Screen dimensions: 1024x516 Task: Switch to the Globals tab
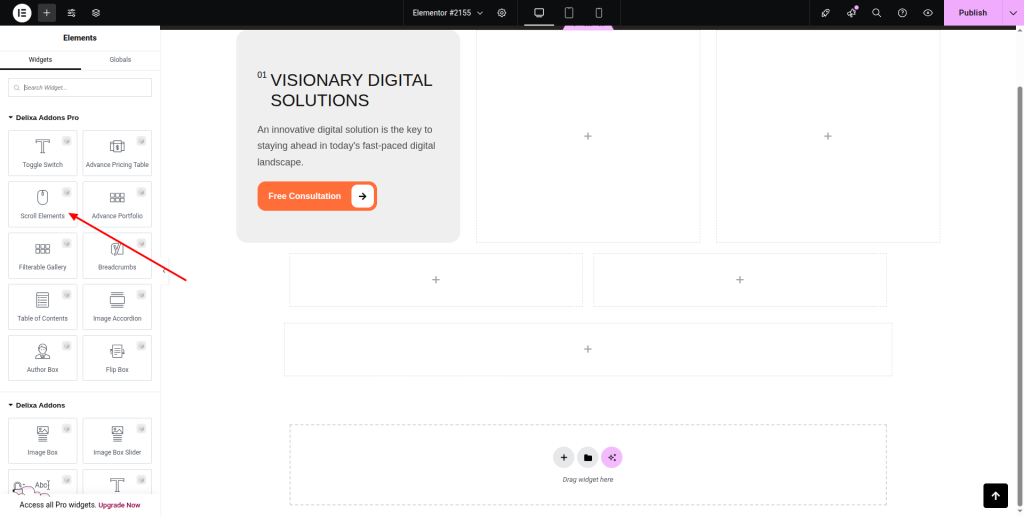point(120,59)
